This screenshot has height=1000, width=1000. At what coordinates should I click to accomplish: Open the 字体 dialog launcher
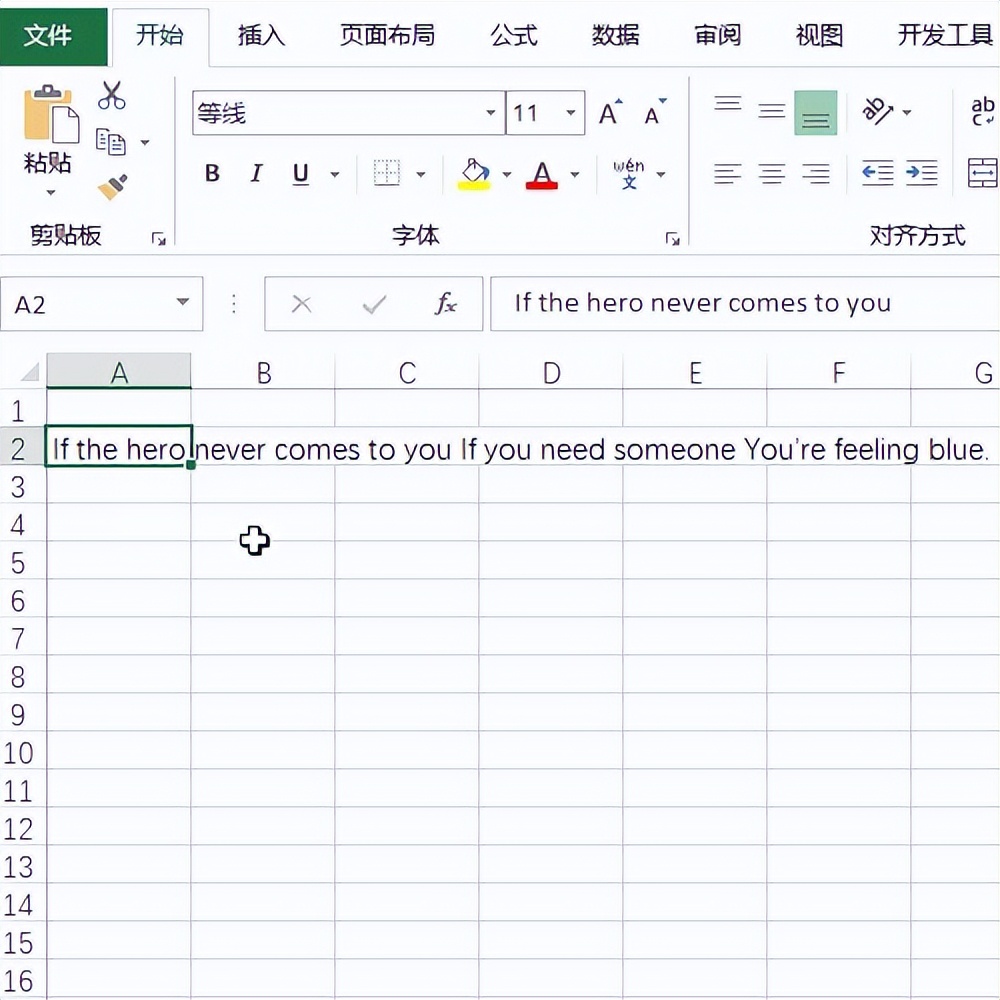click(672, 239)
